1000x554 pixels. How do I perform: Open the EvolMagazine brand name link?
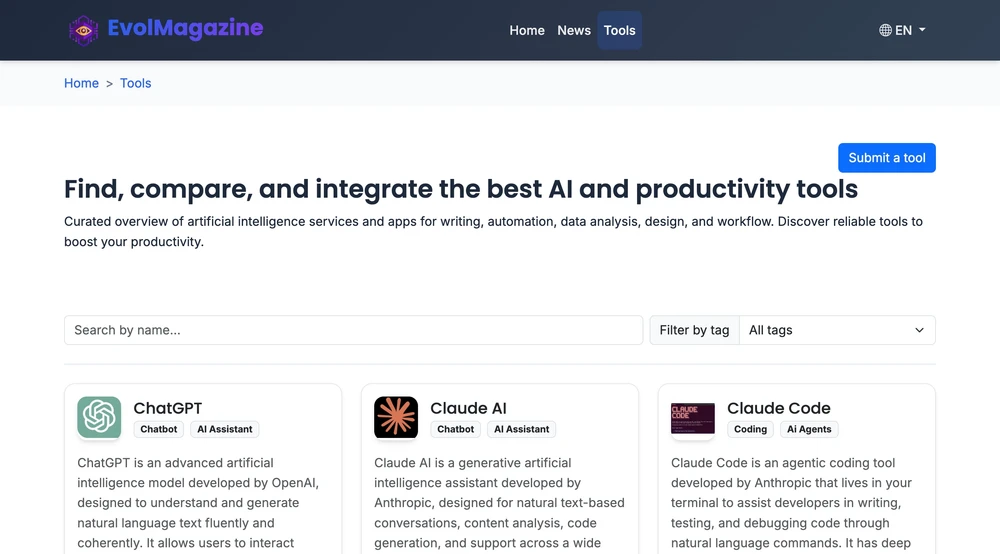click(x=185, y=28)
